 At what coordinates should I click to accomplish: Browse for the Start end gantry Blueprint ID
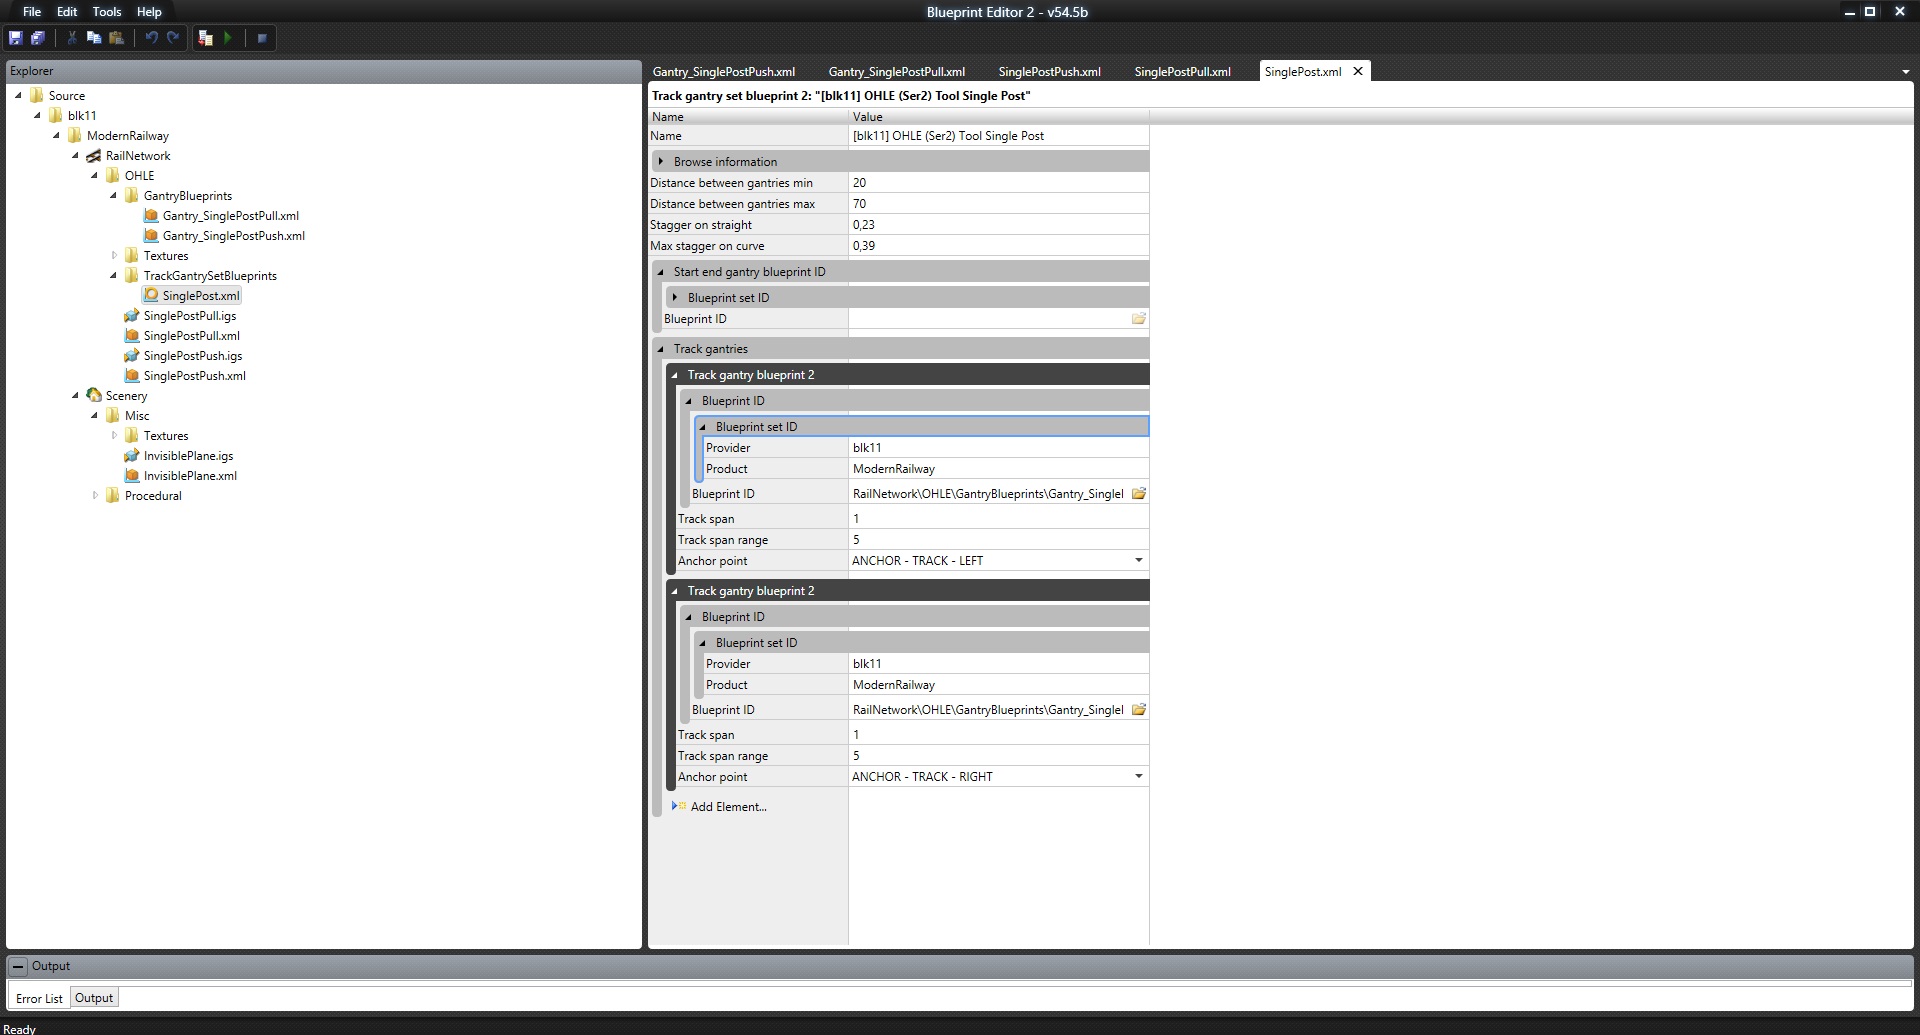pyautogui.click(x=1138, y=319)
